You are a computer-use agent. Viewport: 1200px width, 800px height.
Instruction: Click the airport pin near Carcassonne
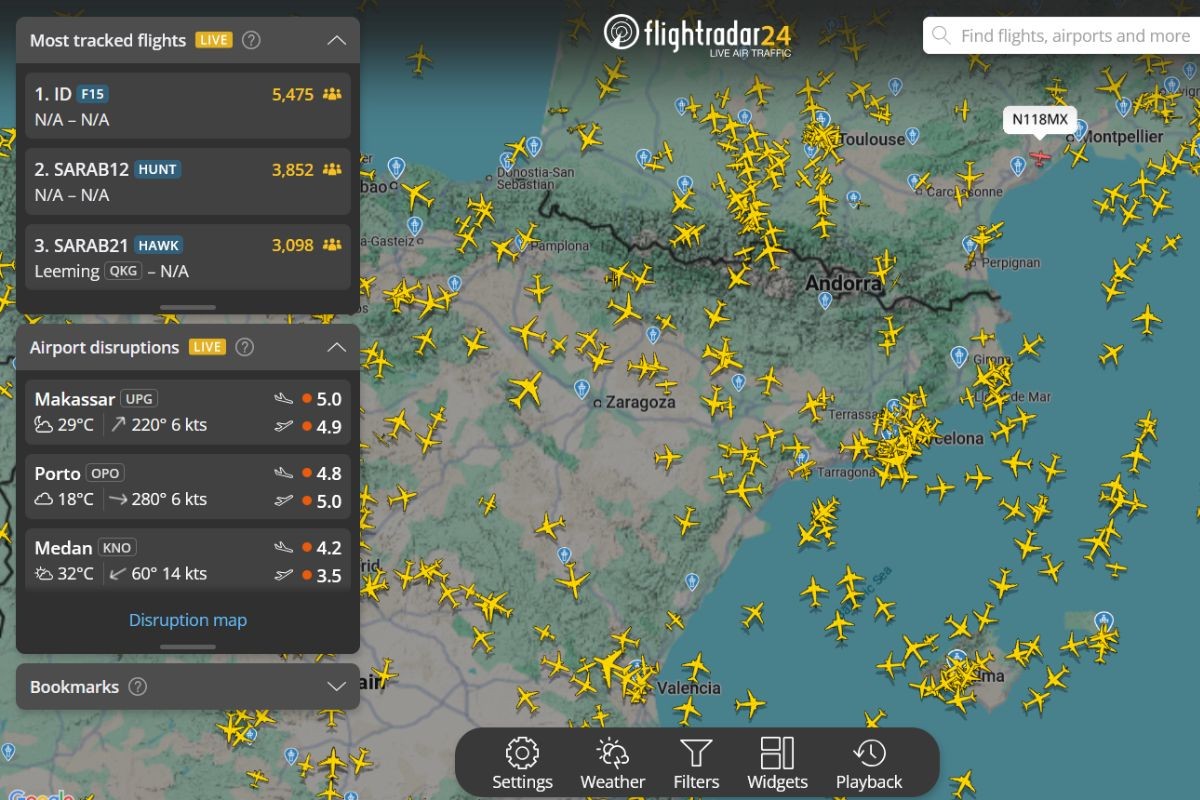coord(914,183)
